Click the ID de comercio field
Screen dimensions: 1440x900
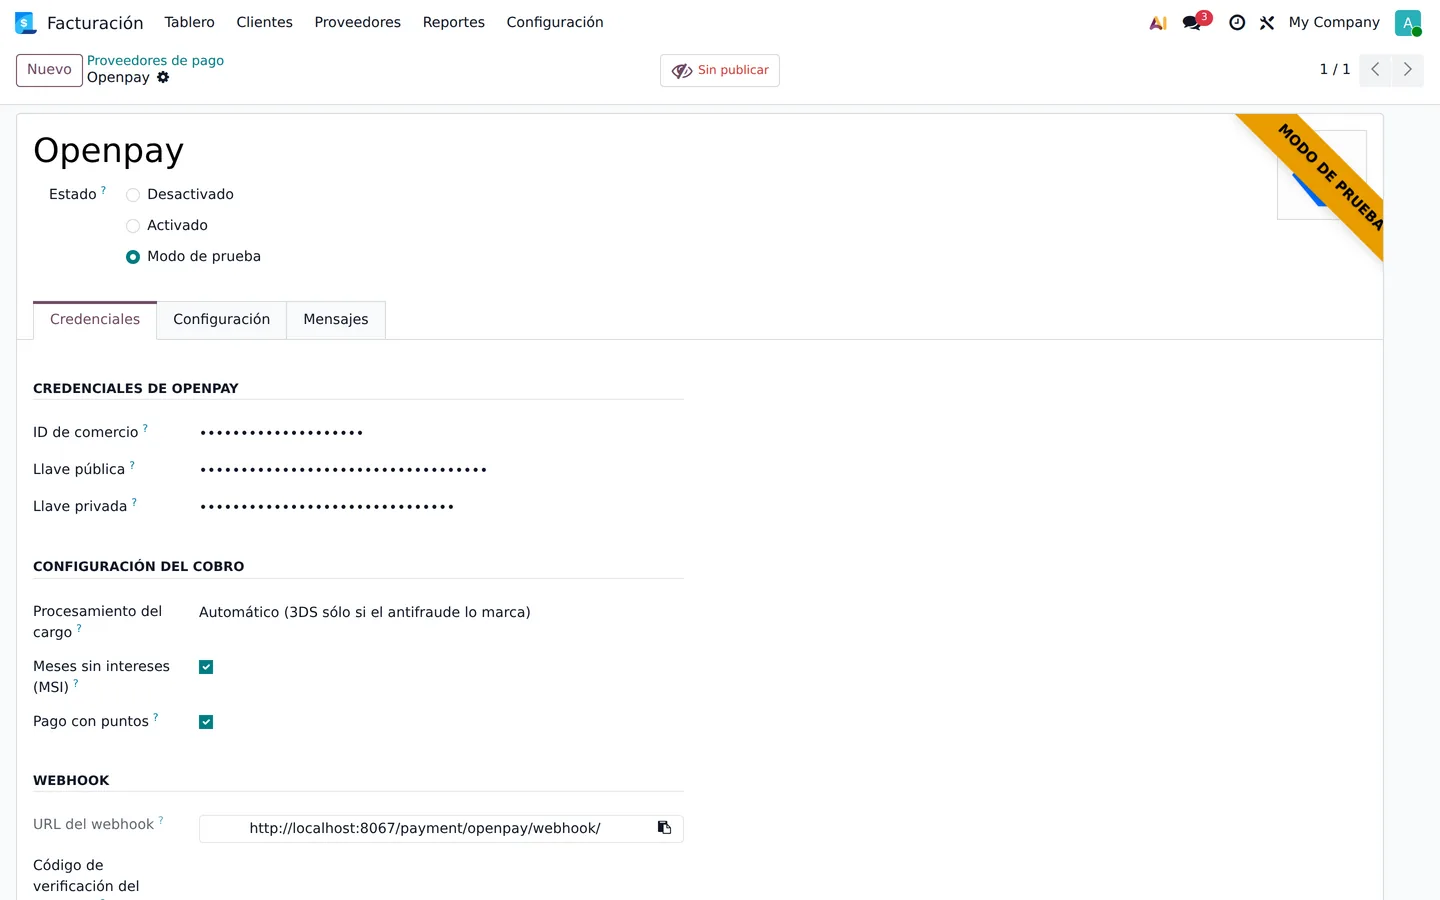441,433
